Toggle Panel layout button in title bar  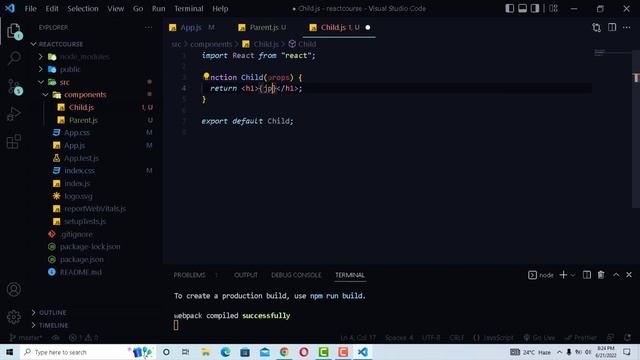click(x=522, y=8)
